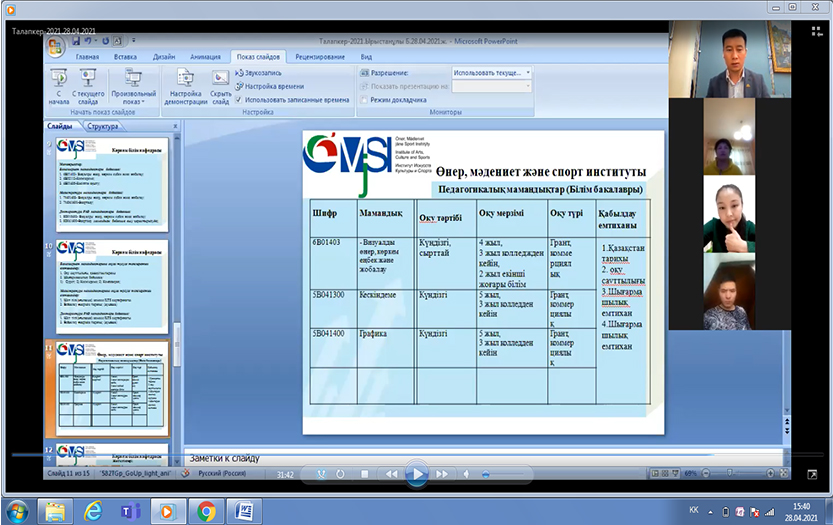Open the 'Дизайн' ribbon tab

coord(164,57)
